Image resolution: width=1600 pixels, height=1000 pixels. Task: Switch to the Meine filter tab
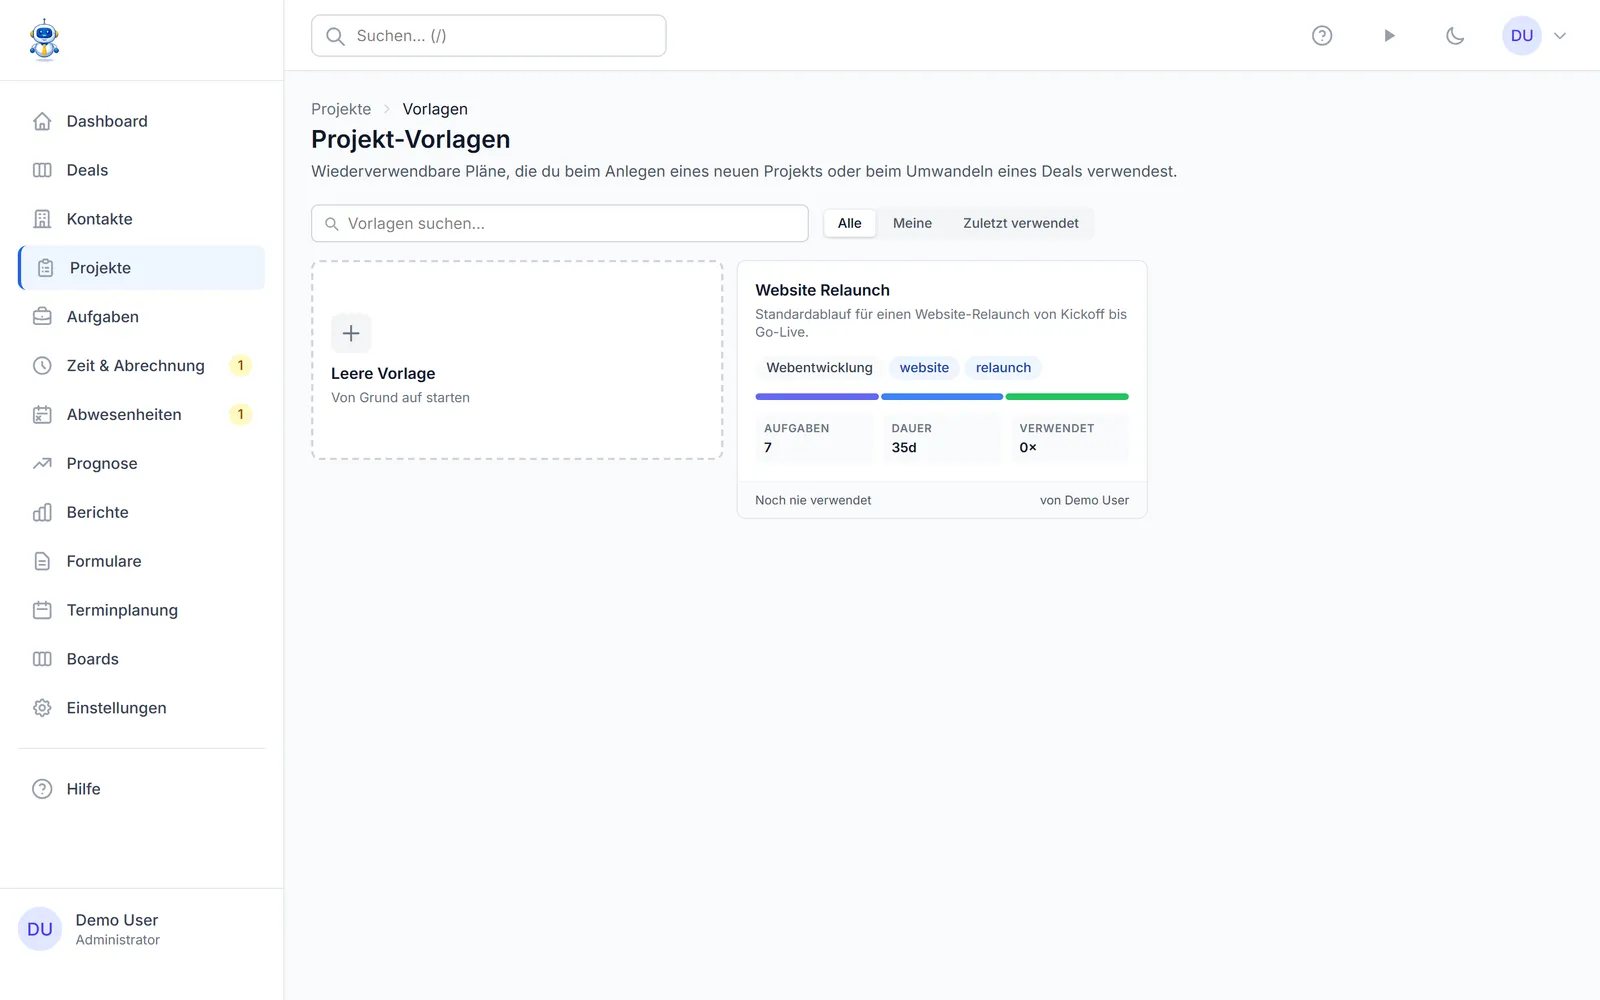coord(912,223)
